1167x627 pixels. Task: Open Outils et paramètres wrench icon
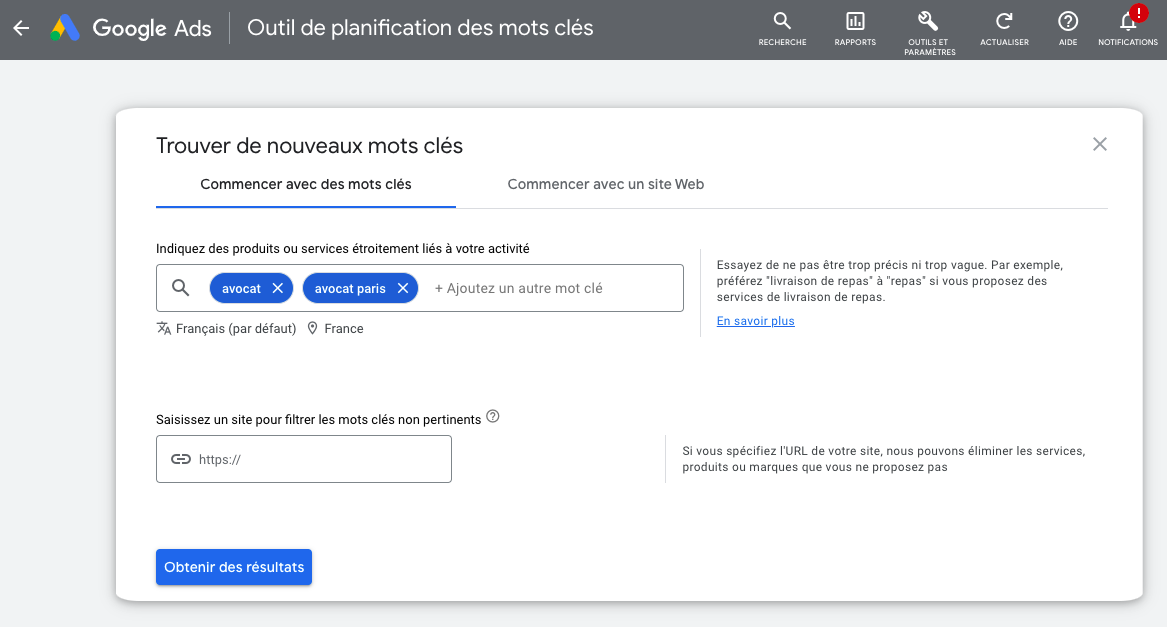929,22
